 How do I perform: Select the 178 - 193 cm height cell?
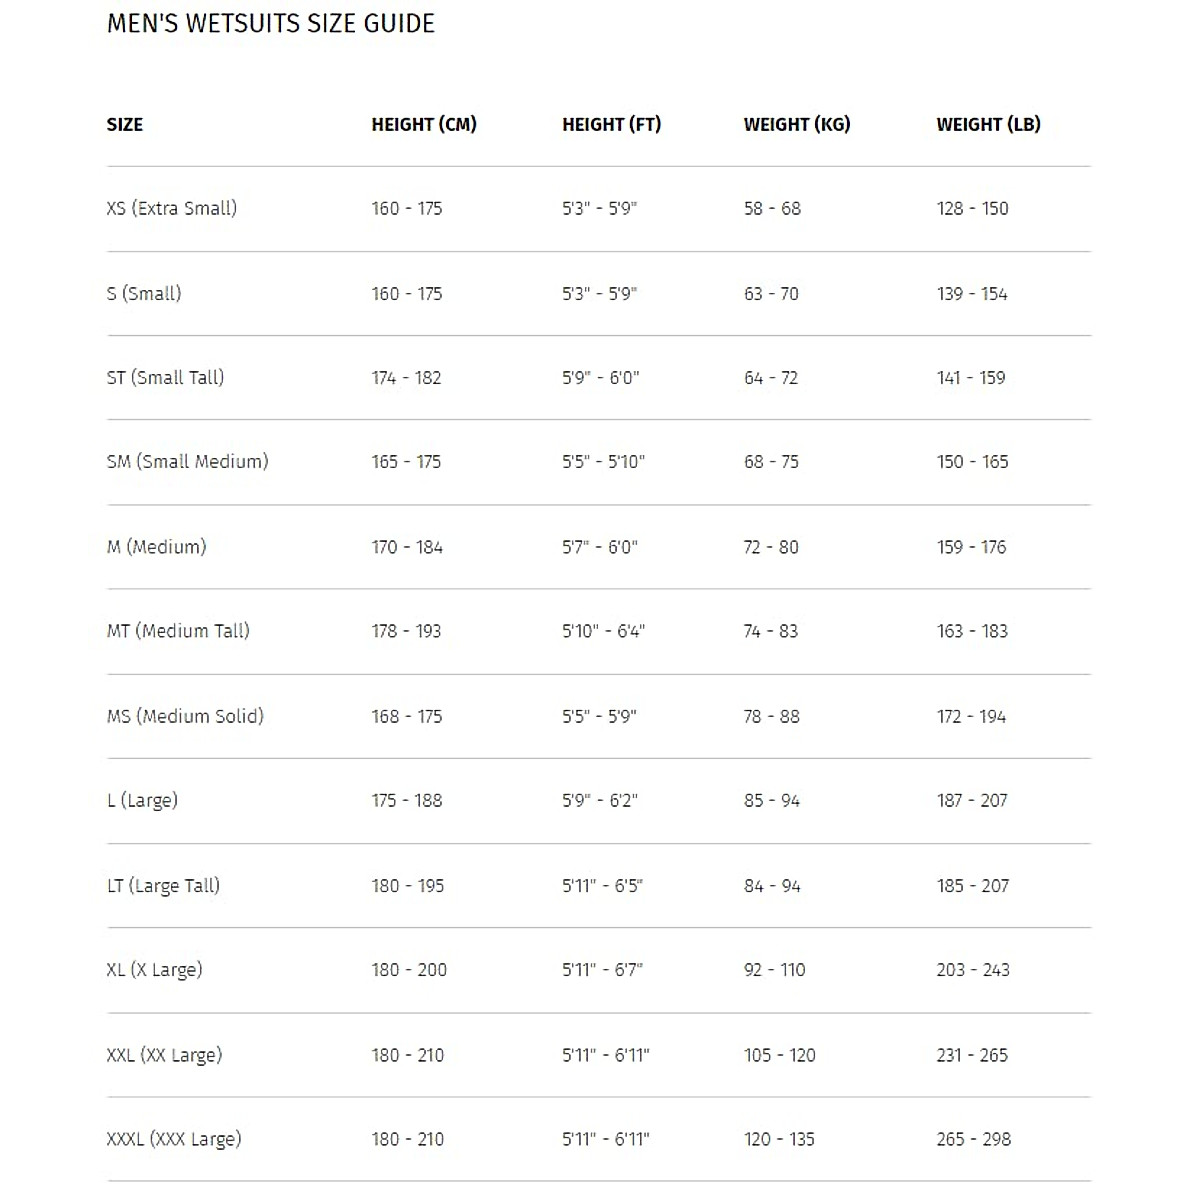pos(406,631)
